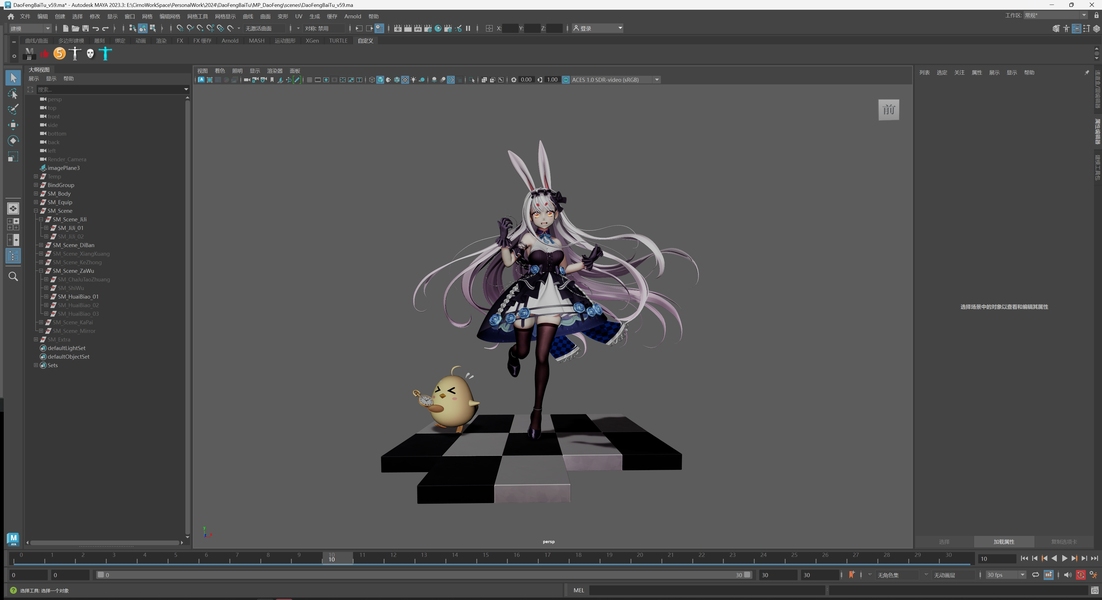The width and height of the screenshot is (1102, 600).
Task: Click the Maya home icon in the menu bar
Action: pos(10,16)
